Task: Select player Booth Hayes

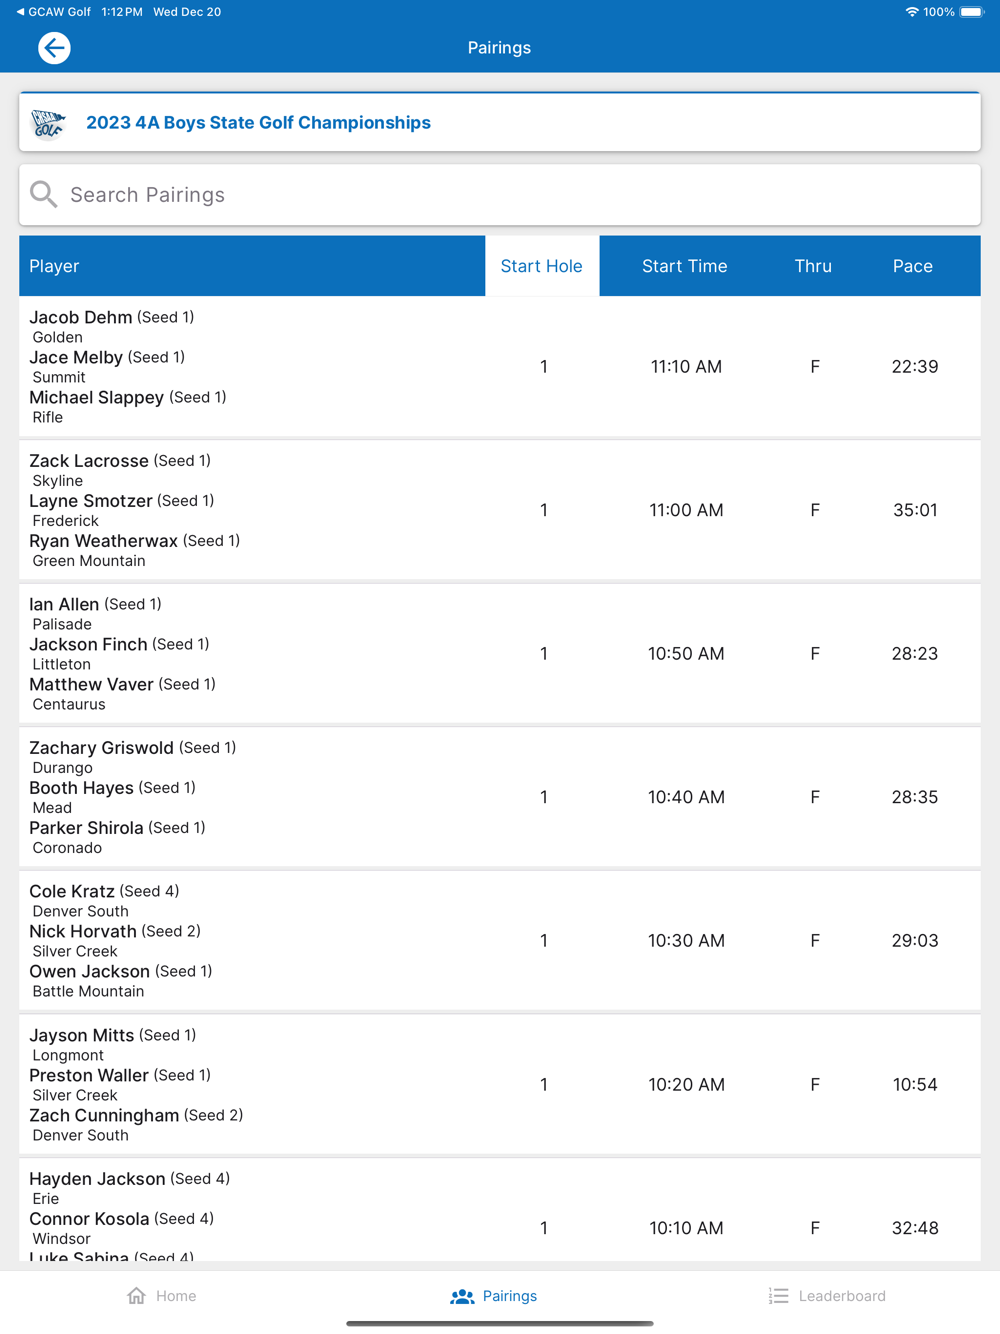Action: [81, 788]
